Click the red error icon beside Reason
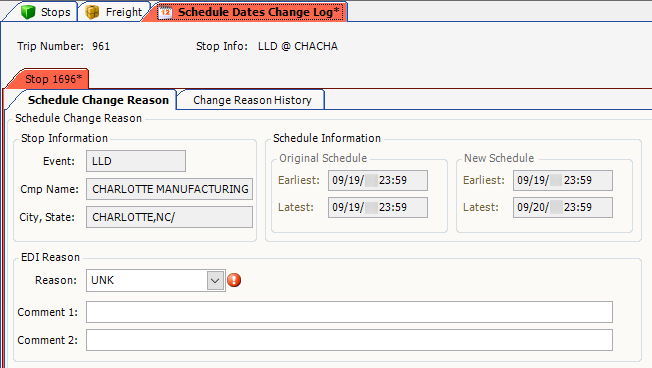The image size is (652, 368). [x=234, y=280]
